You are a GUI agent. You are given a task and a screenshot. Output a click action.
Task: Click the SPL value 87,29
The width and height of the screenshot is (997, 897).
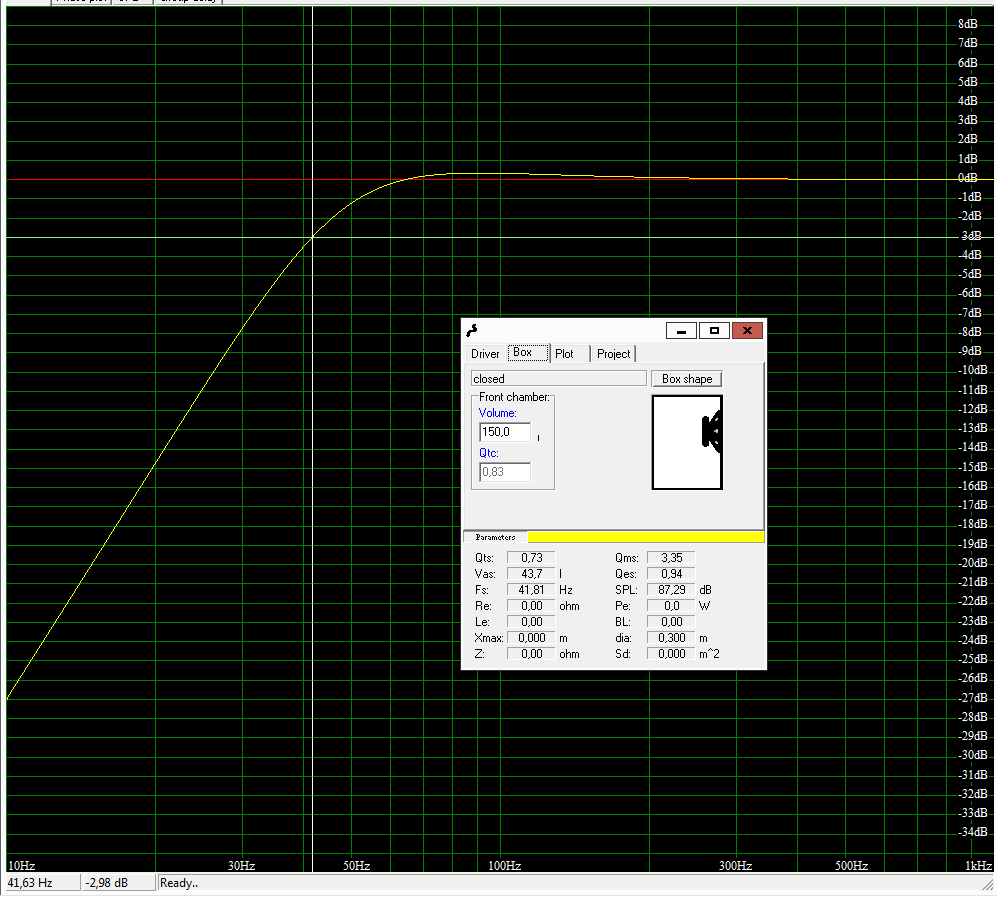pos(671,590)
